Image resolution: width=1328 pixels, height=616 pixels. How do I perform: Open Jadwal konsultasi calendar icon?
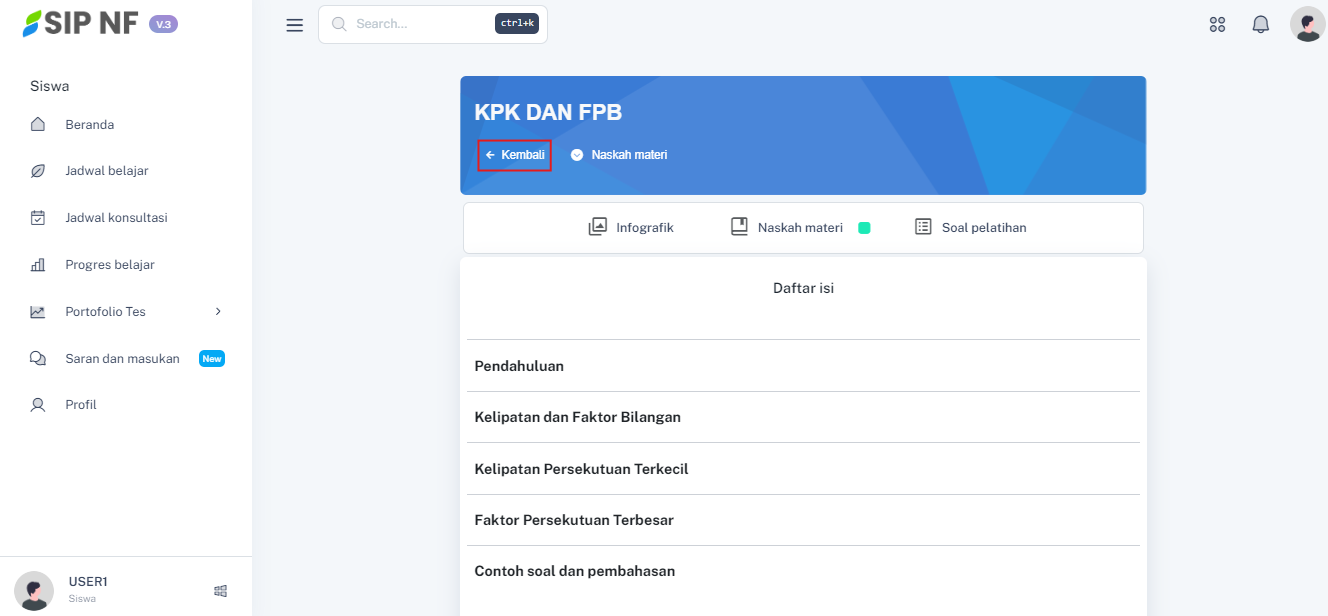[x=38, y=218]
